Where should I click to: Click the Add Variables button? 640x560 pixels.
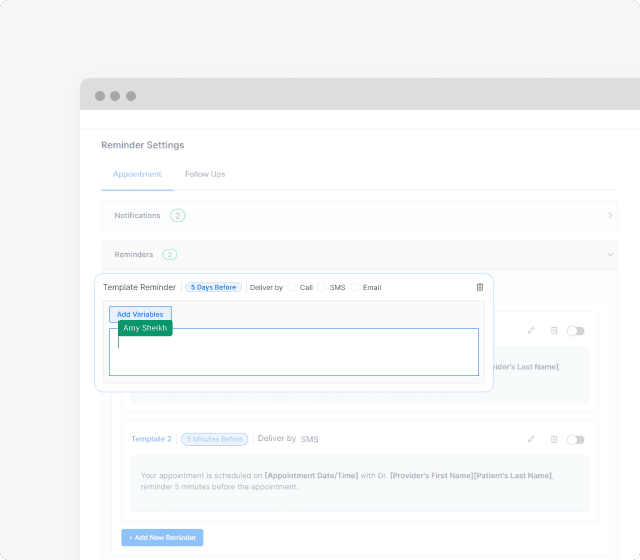(x=140, y=314)
